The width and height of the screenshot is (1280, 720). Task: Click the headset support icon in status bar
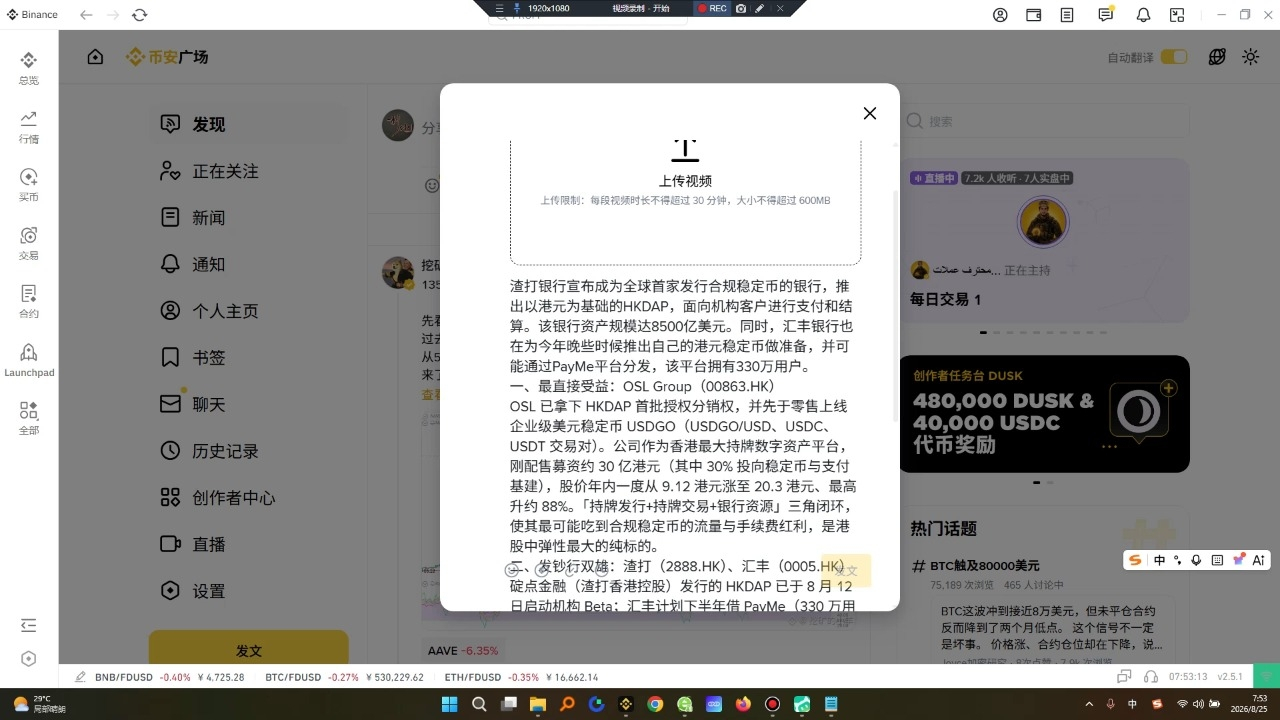click(1151, 677)
